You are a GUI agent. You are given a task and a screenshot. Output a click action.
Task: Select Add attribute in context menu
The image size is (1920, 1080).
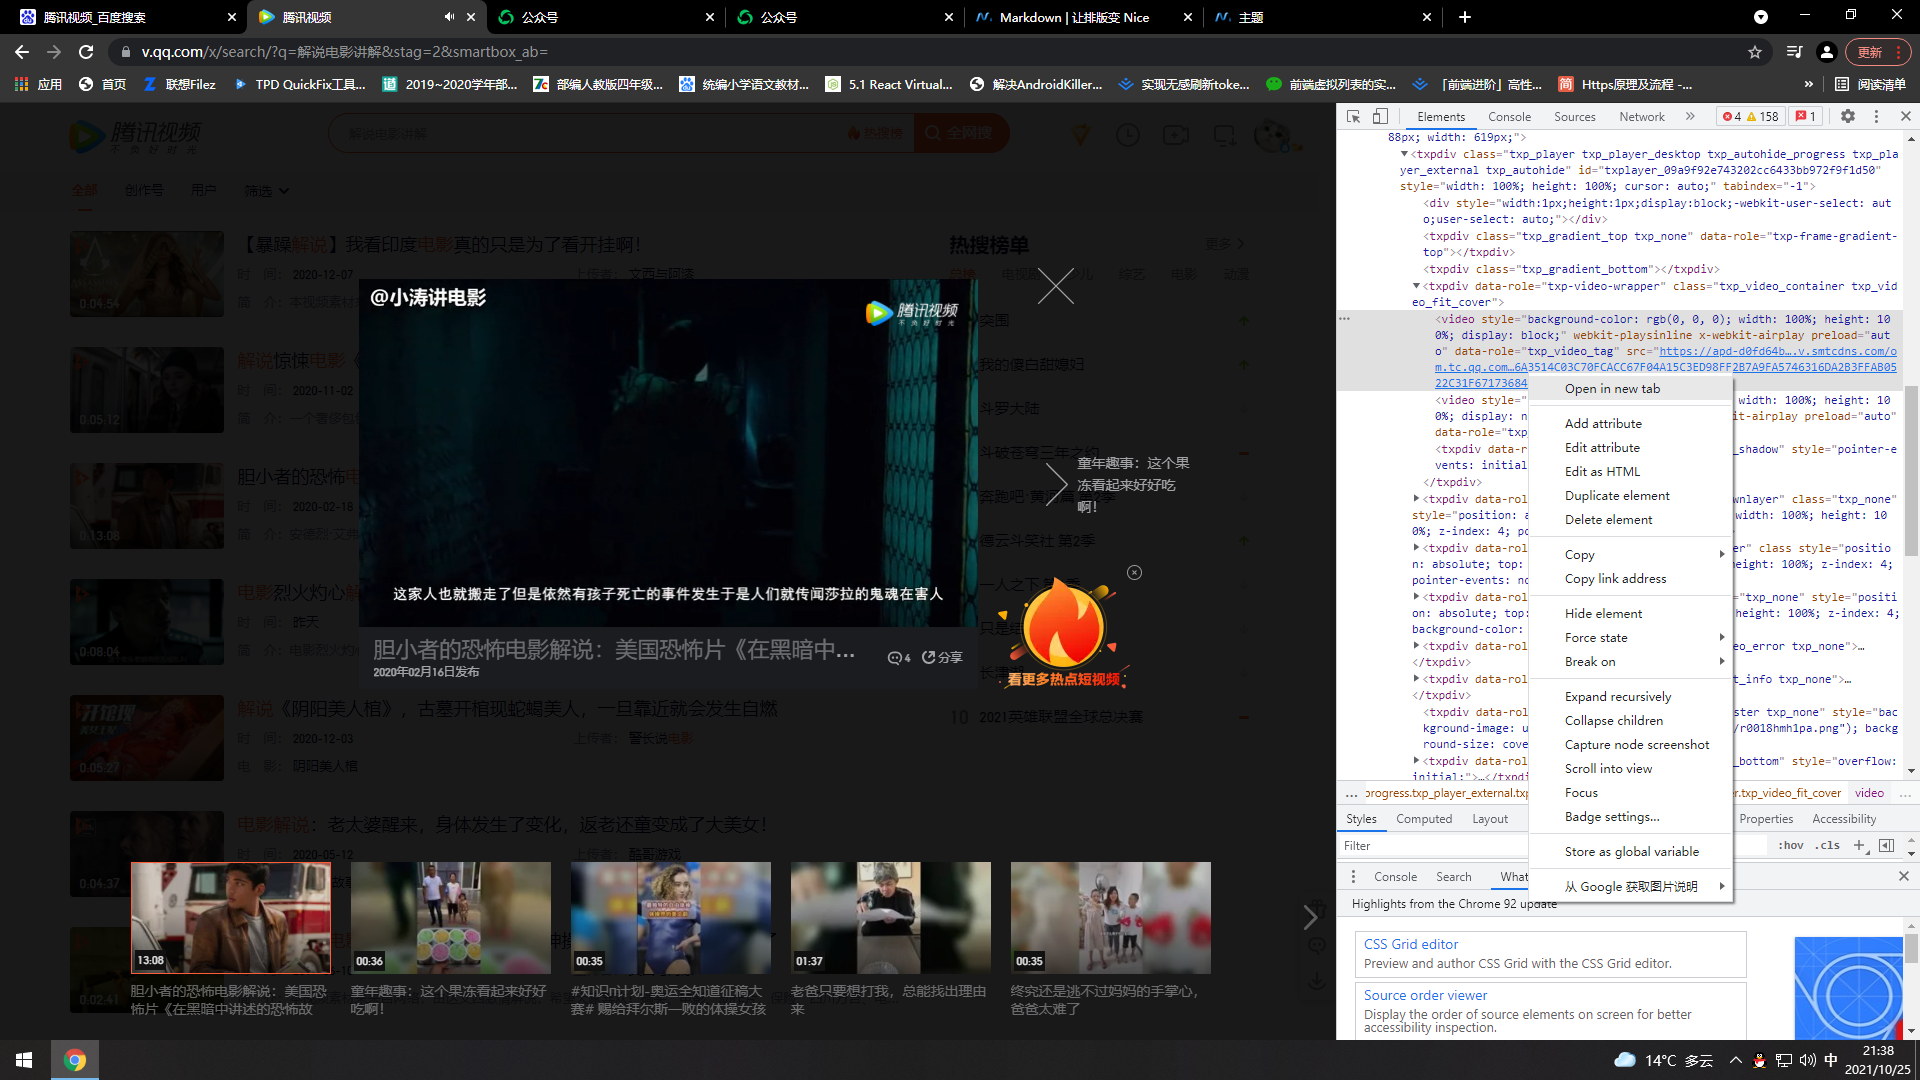1631,424
